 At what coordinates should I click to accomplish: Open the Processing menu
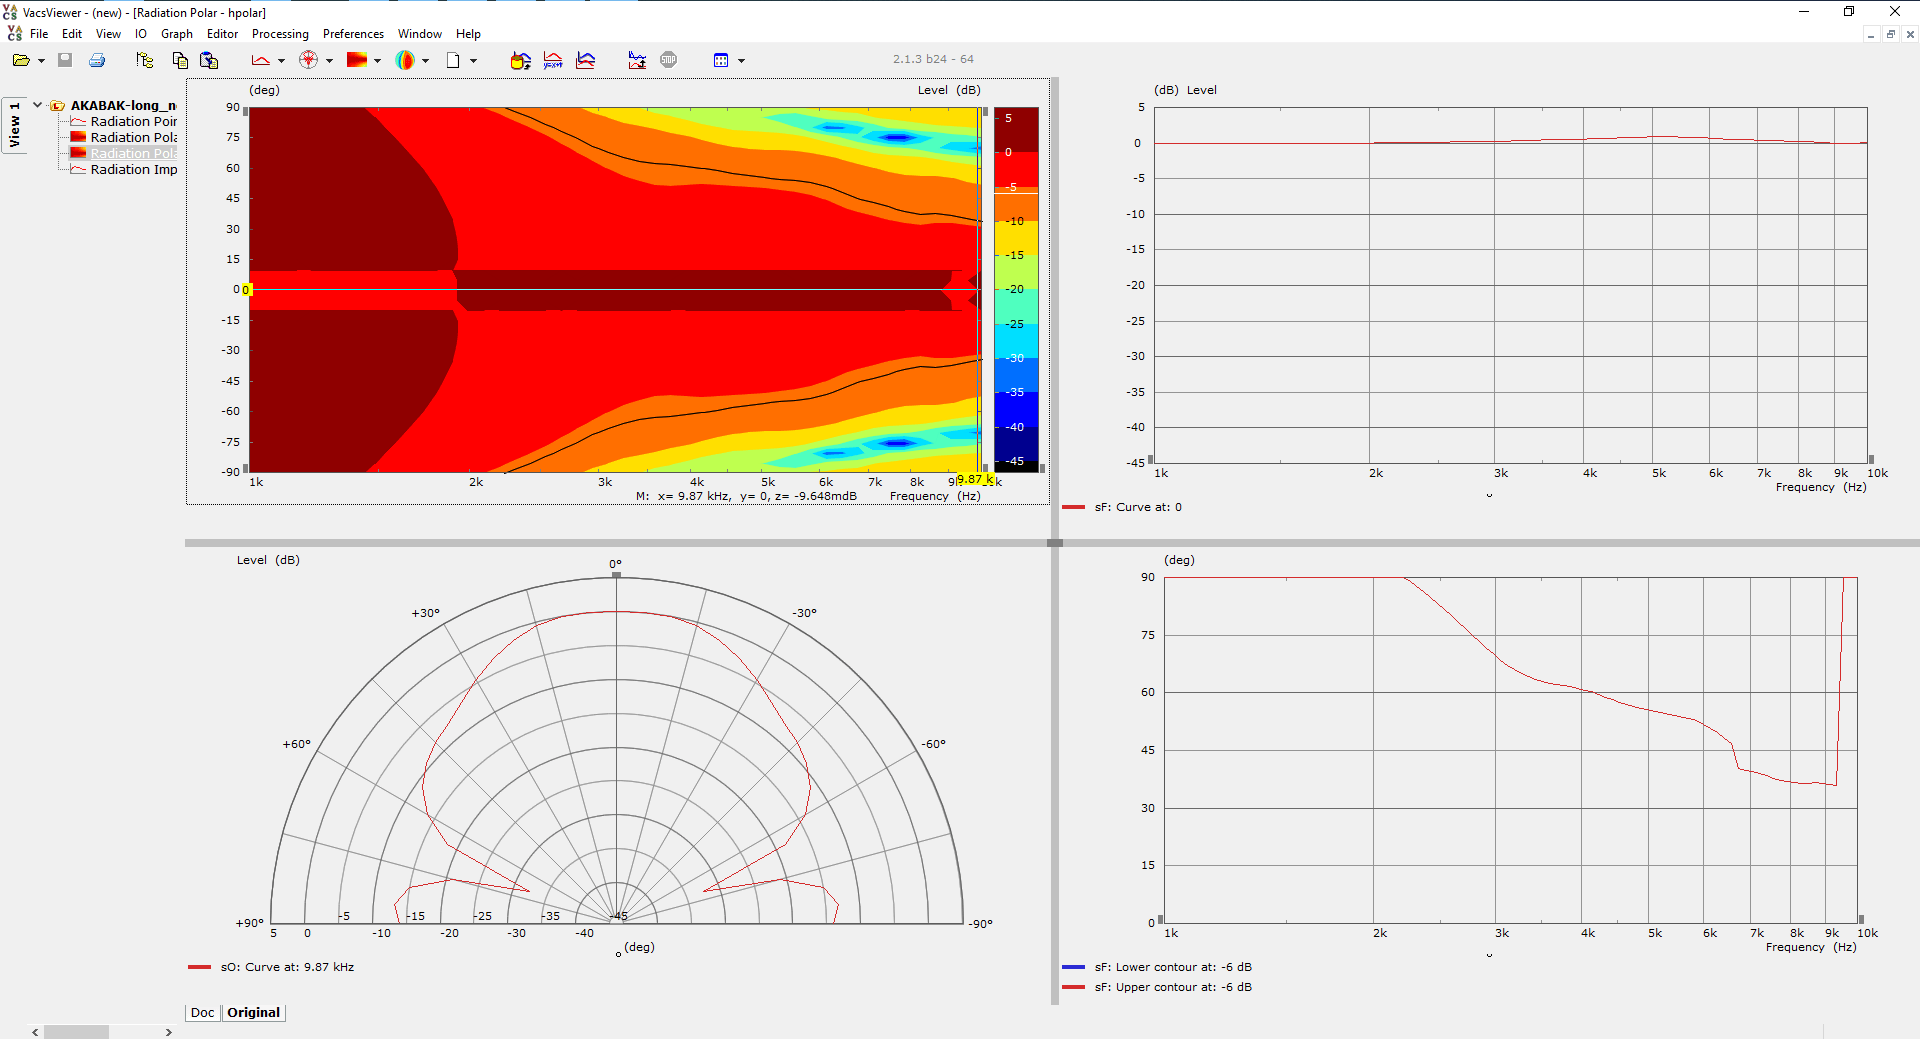tap(280, 34)
